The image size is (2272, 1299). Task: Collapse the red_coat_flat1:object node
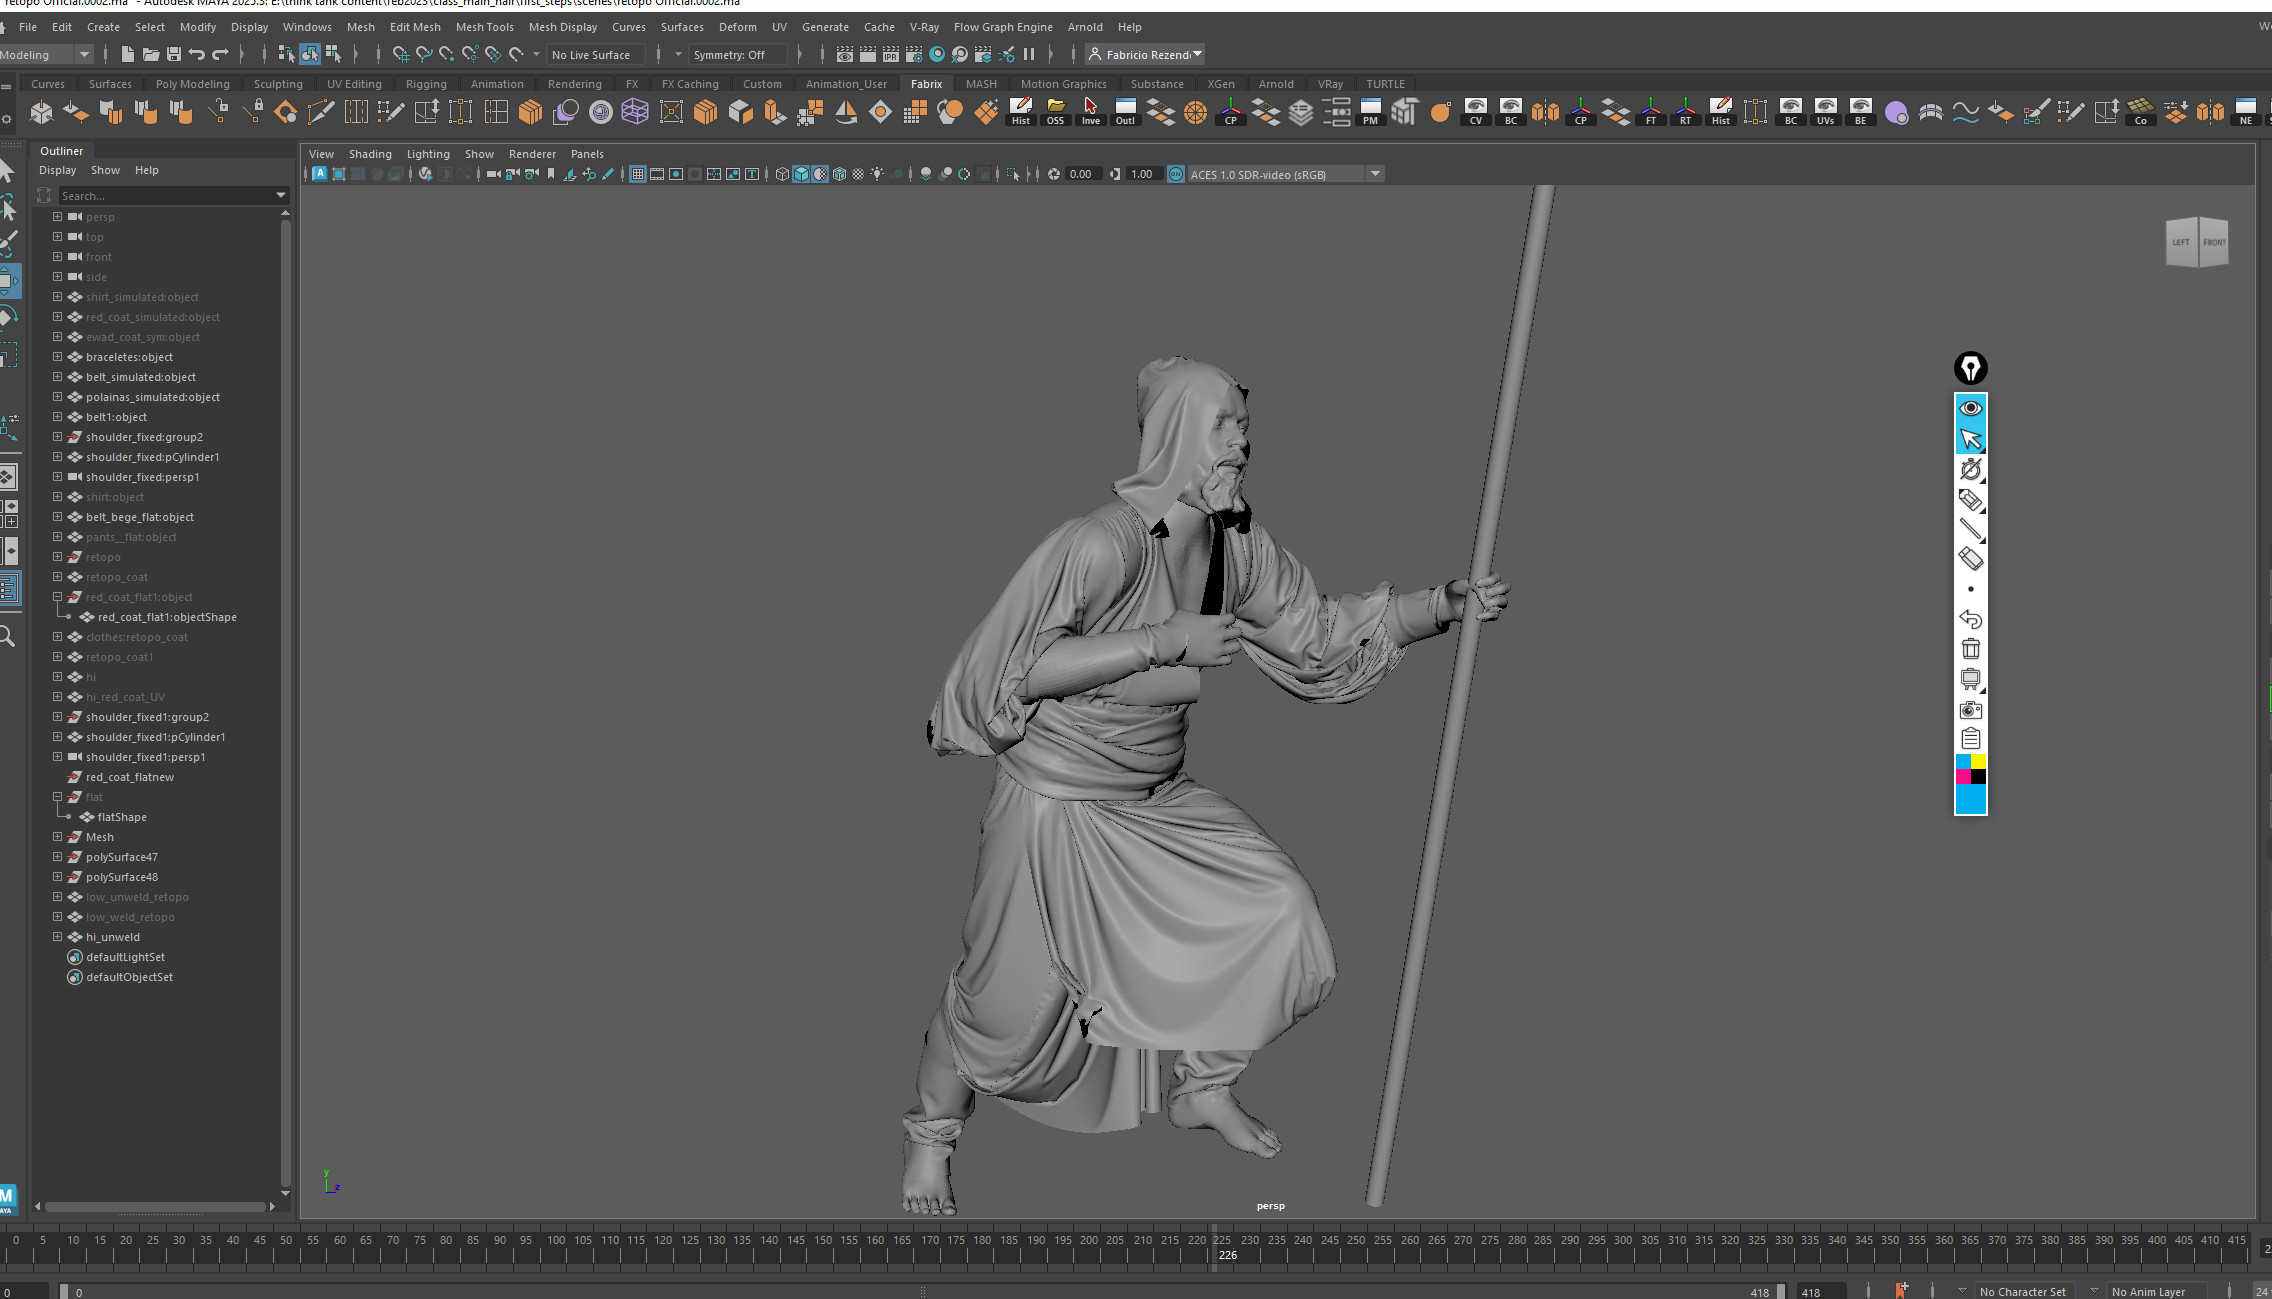[57, 596]
